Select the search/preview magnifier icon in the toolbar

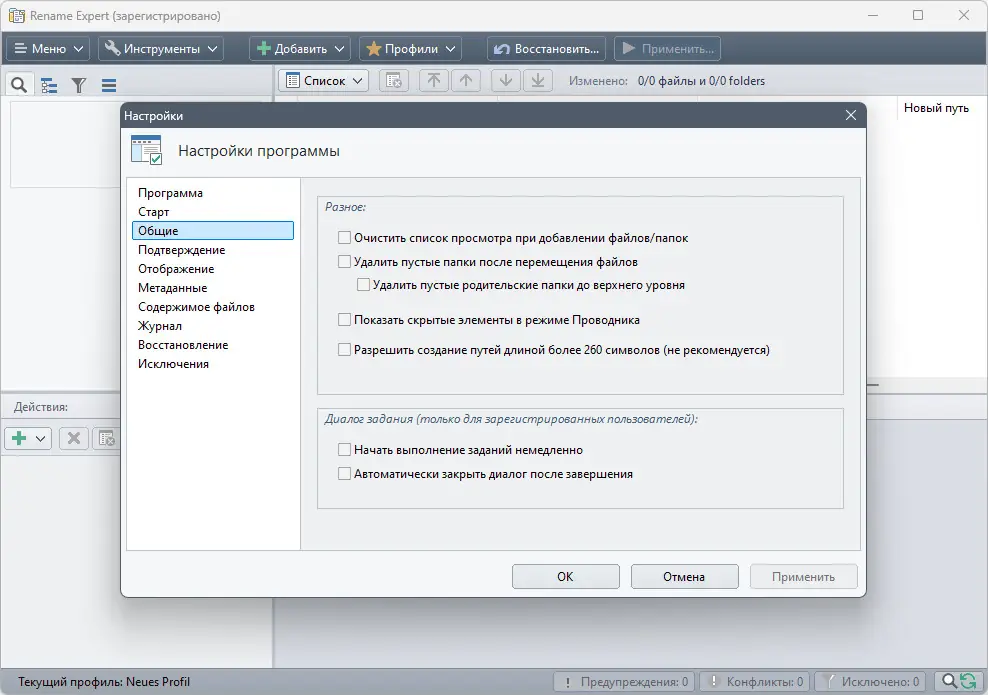coord(18,84)
